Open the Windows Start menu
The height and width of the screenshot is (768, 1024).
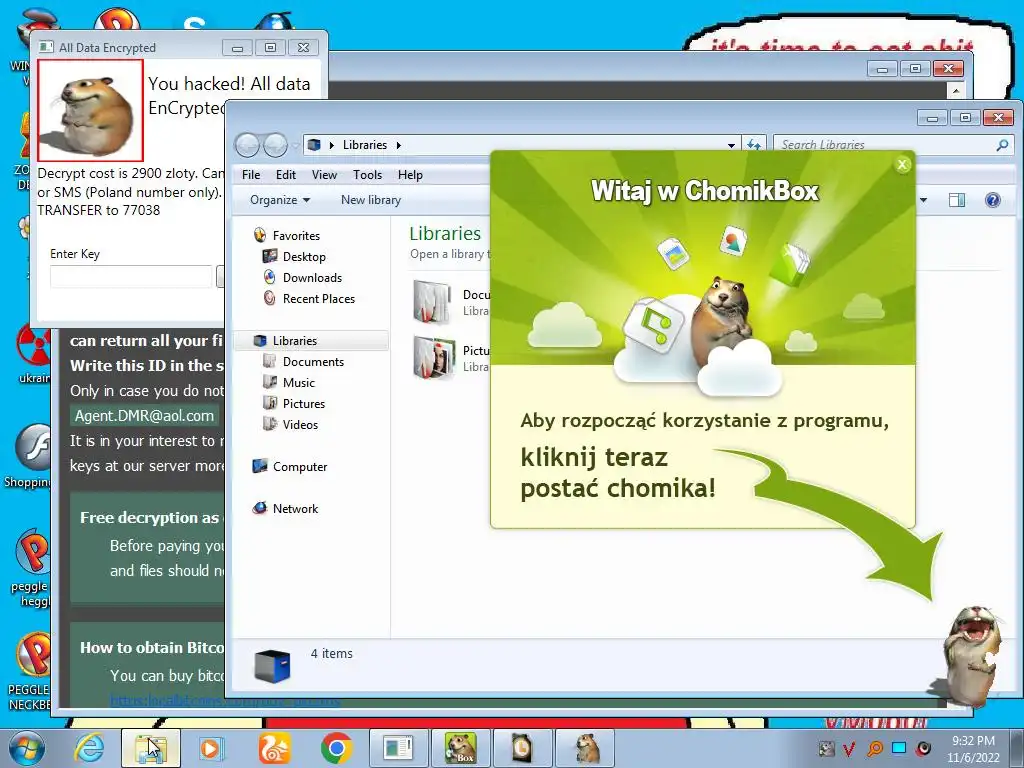(x=26, y=748)
